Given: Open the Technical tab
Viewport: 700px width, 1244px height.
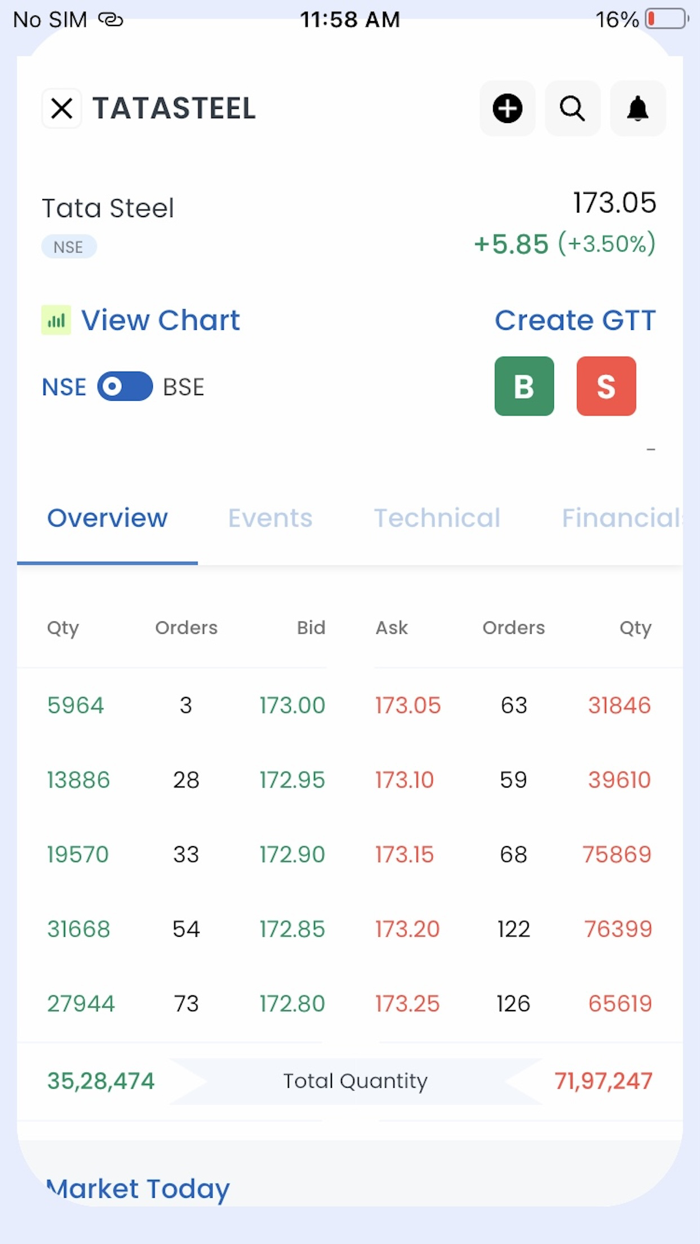Looking at the screenshot, I should point(437,518).
